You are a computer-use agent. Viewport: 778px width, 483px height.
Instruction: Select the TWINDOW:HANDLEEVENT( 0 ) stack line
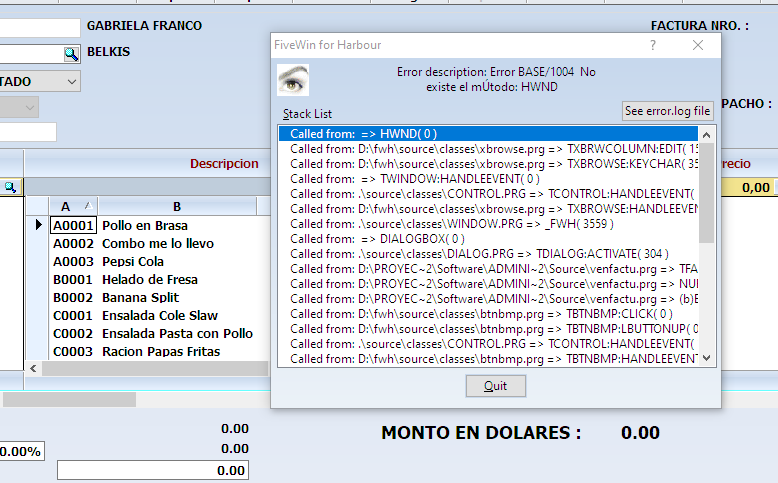pyautogui.click(x=488, y=179)
